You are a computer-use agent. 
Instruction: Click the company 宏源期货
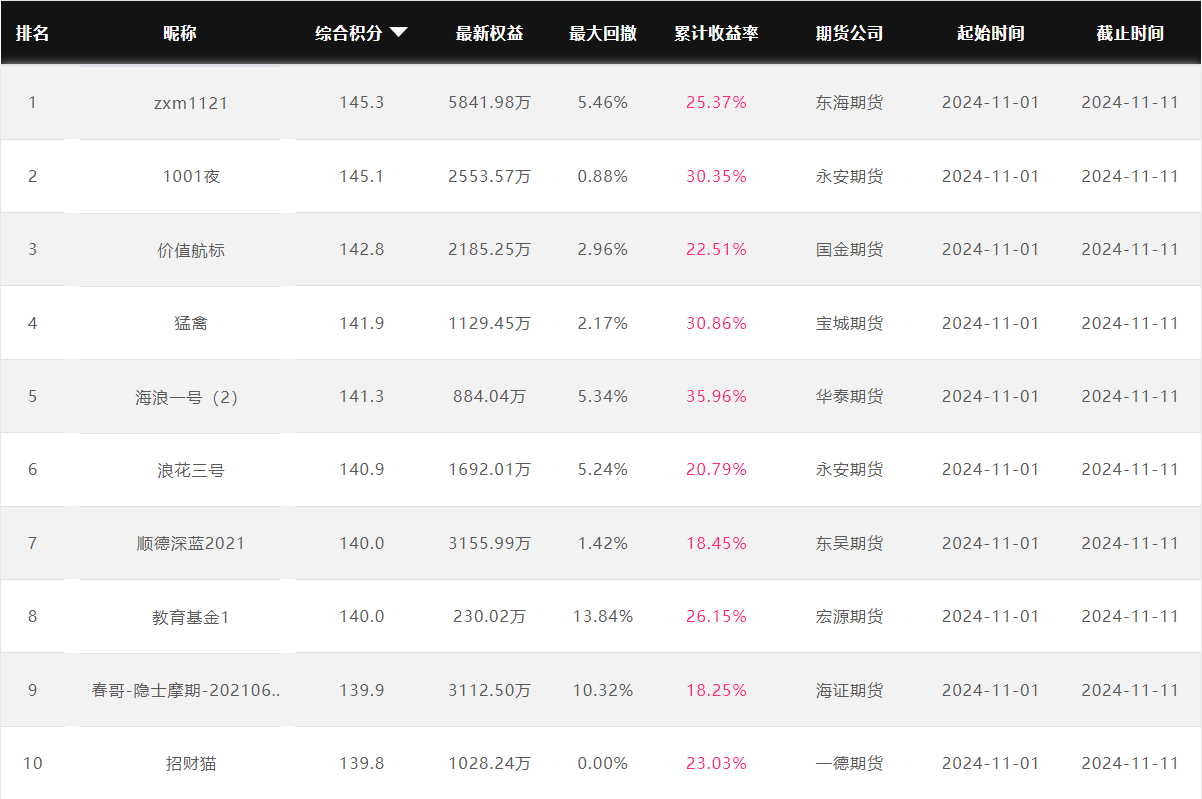(x=850, y=616)
